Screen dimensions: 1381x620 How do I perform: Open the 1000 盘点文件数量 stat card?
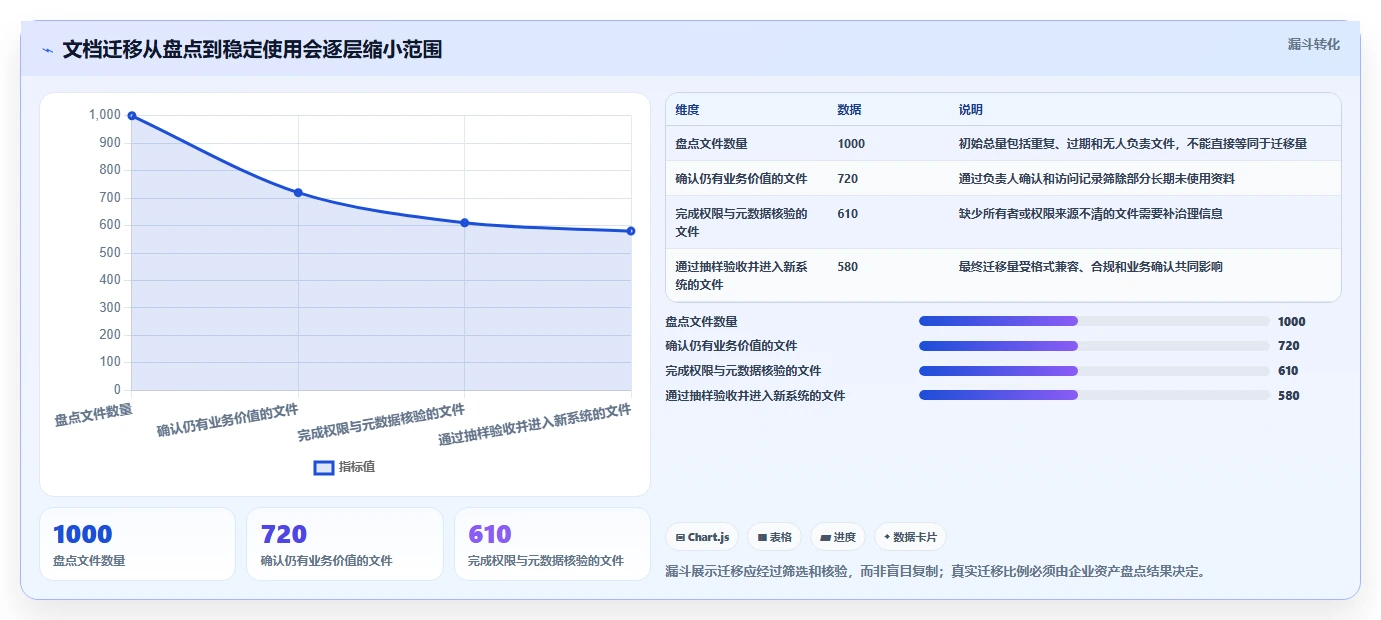click(x=137, y=544)
